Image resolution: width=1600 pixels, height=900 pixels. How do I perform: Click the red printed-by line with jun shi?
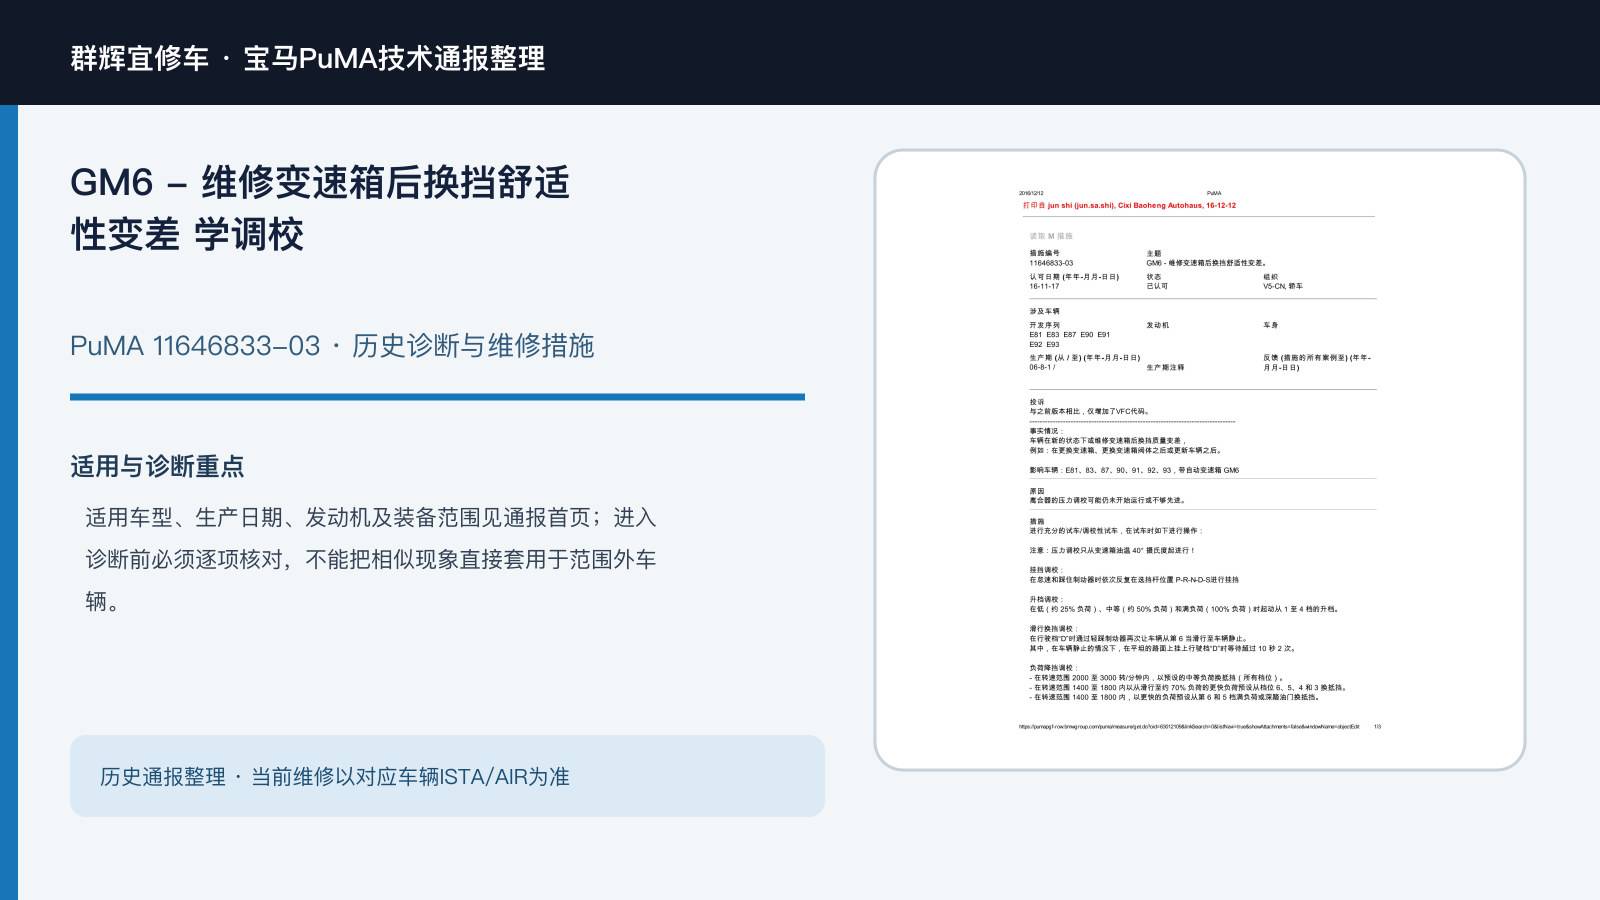pos(1129,205)
